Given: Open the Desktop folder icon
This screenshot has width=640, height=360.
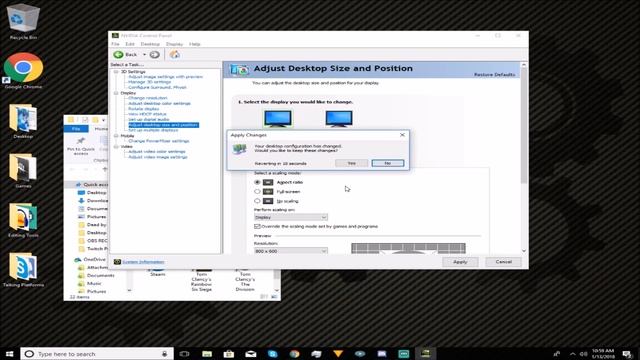Looking at the screenshot, I should (23, 121).
